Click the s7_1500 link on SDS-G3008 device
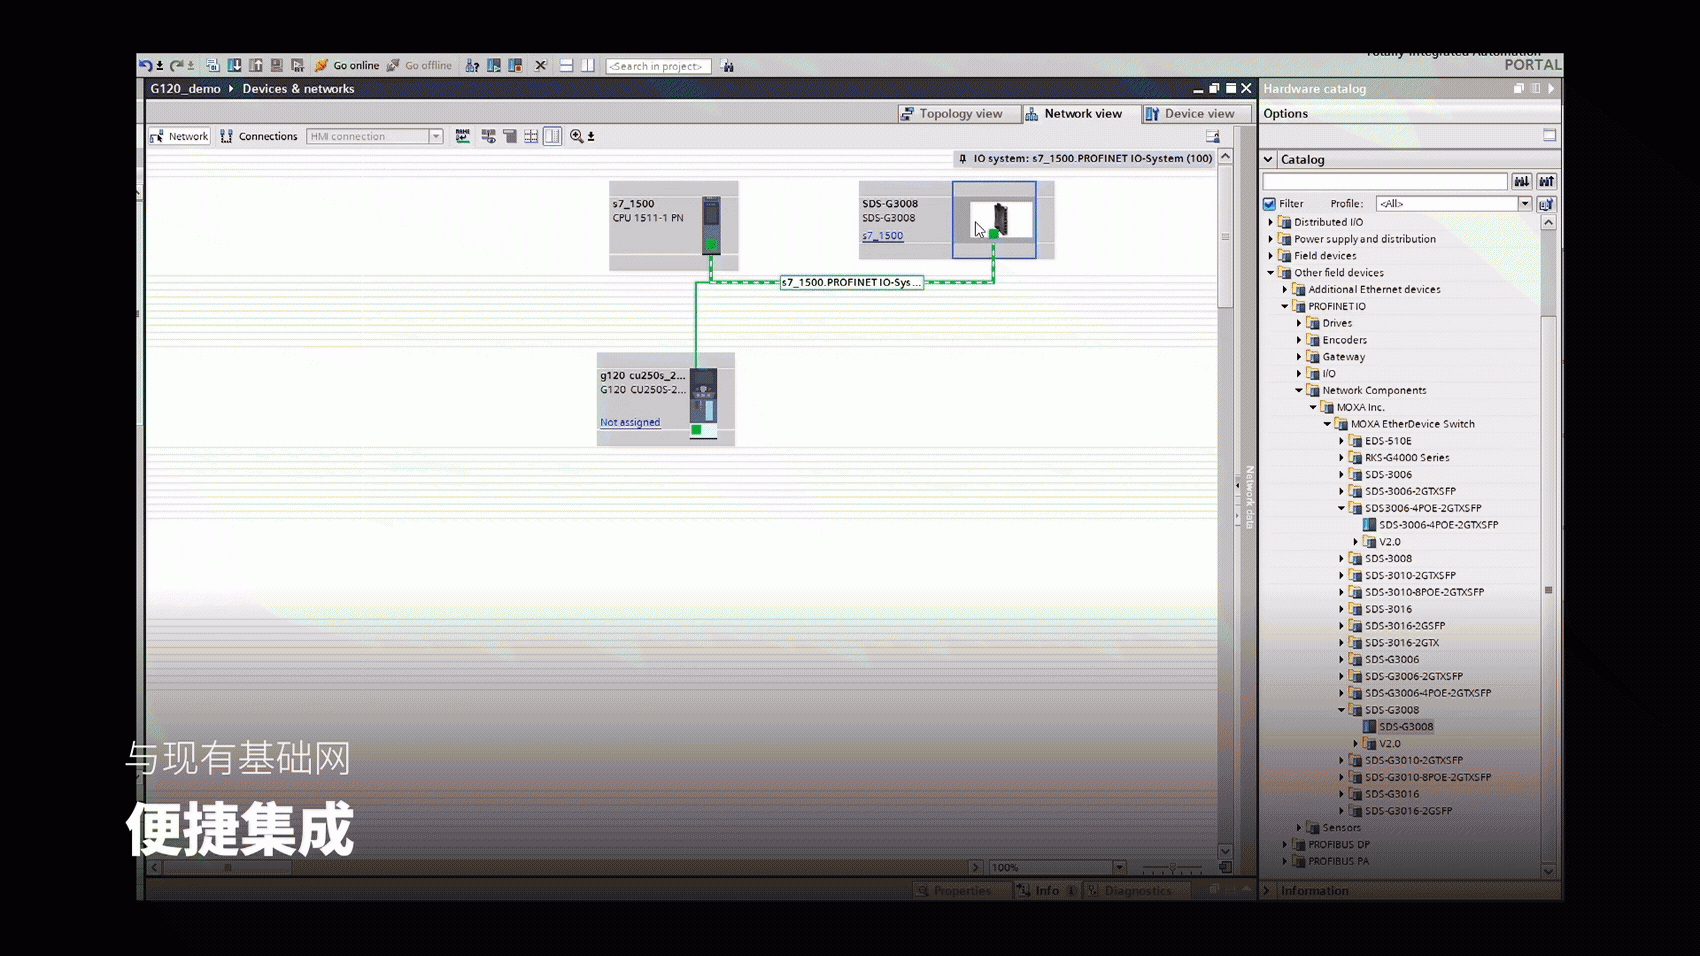Image resolution: width=1700 pixels, height=956 pixels. click(x=882, y=236)
